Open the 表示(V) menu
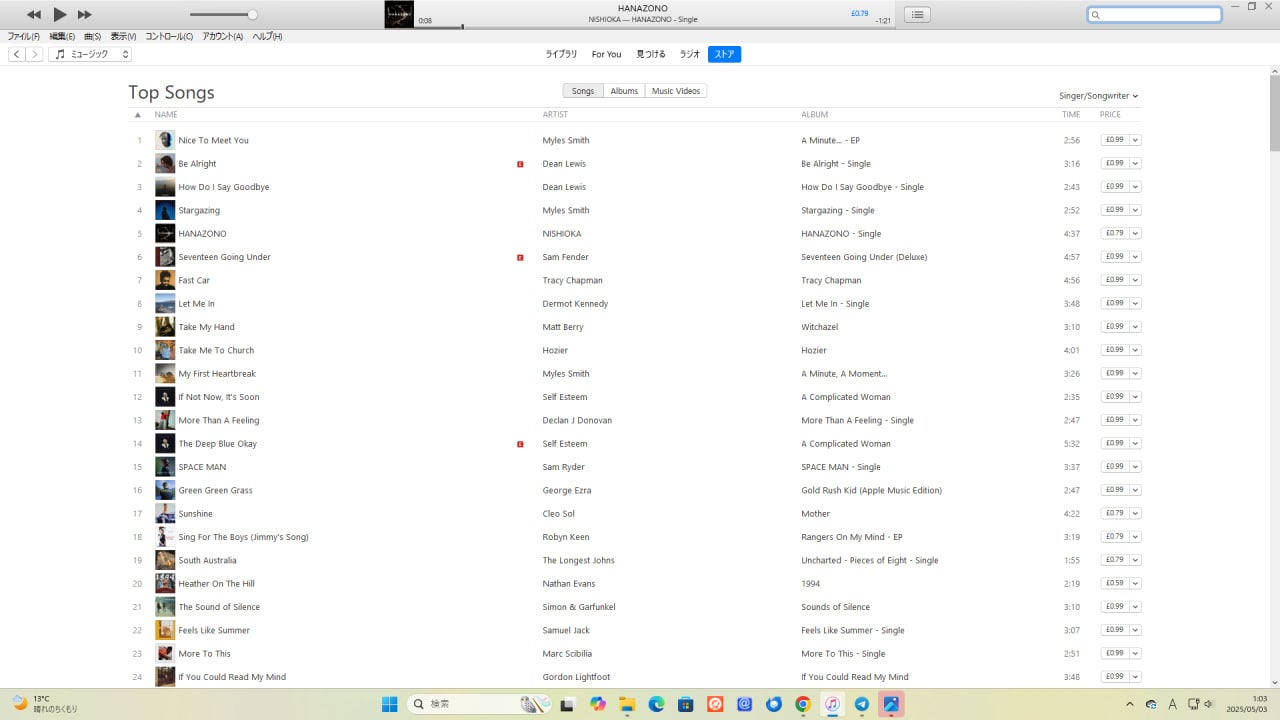Image resolution: width=1280 pixels, height=720 pixels. coord(122,37)
